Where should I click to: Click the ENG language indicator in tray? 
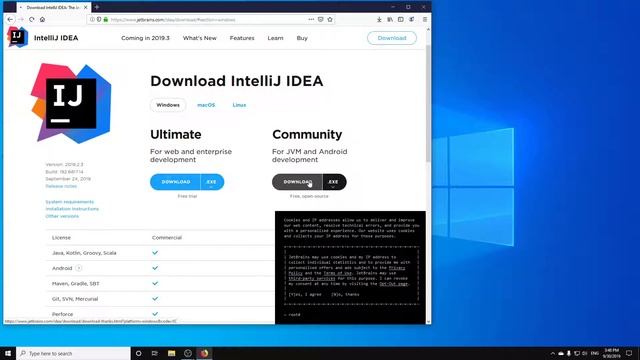[x=595, y=353]
